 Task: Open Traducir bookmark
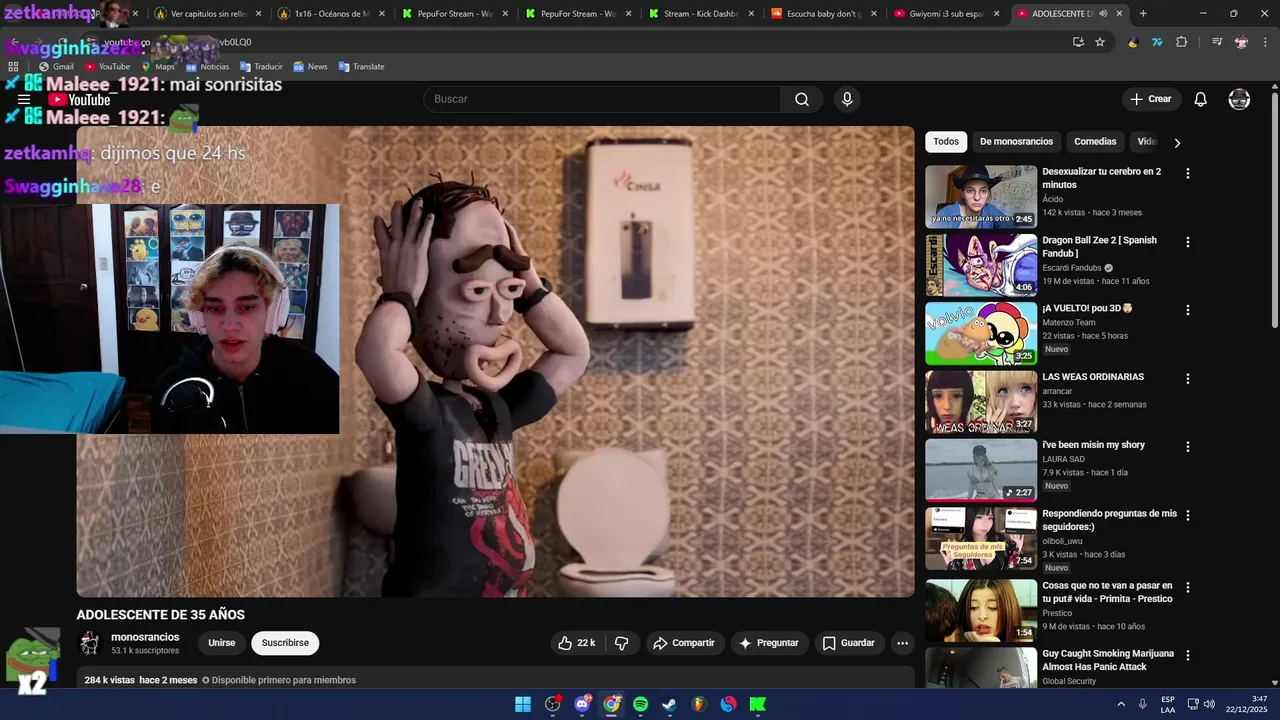(261, 66)
